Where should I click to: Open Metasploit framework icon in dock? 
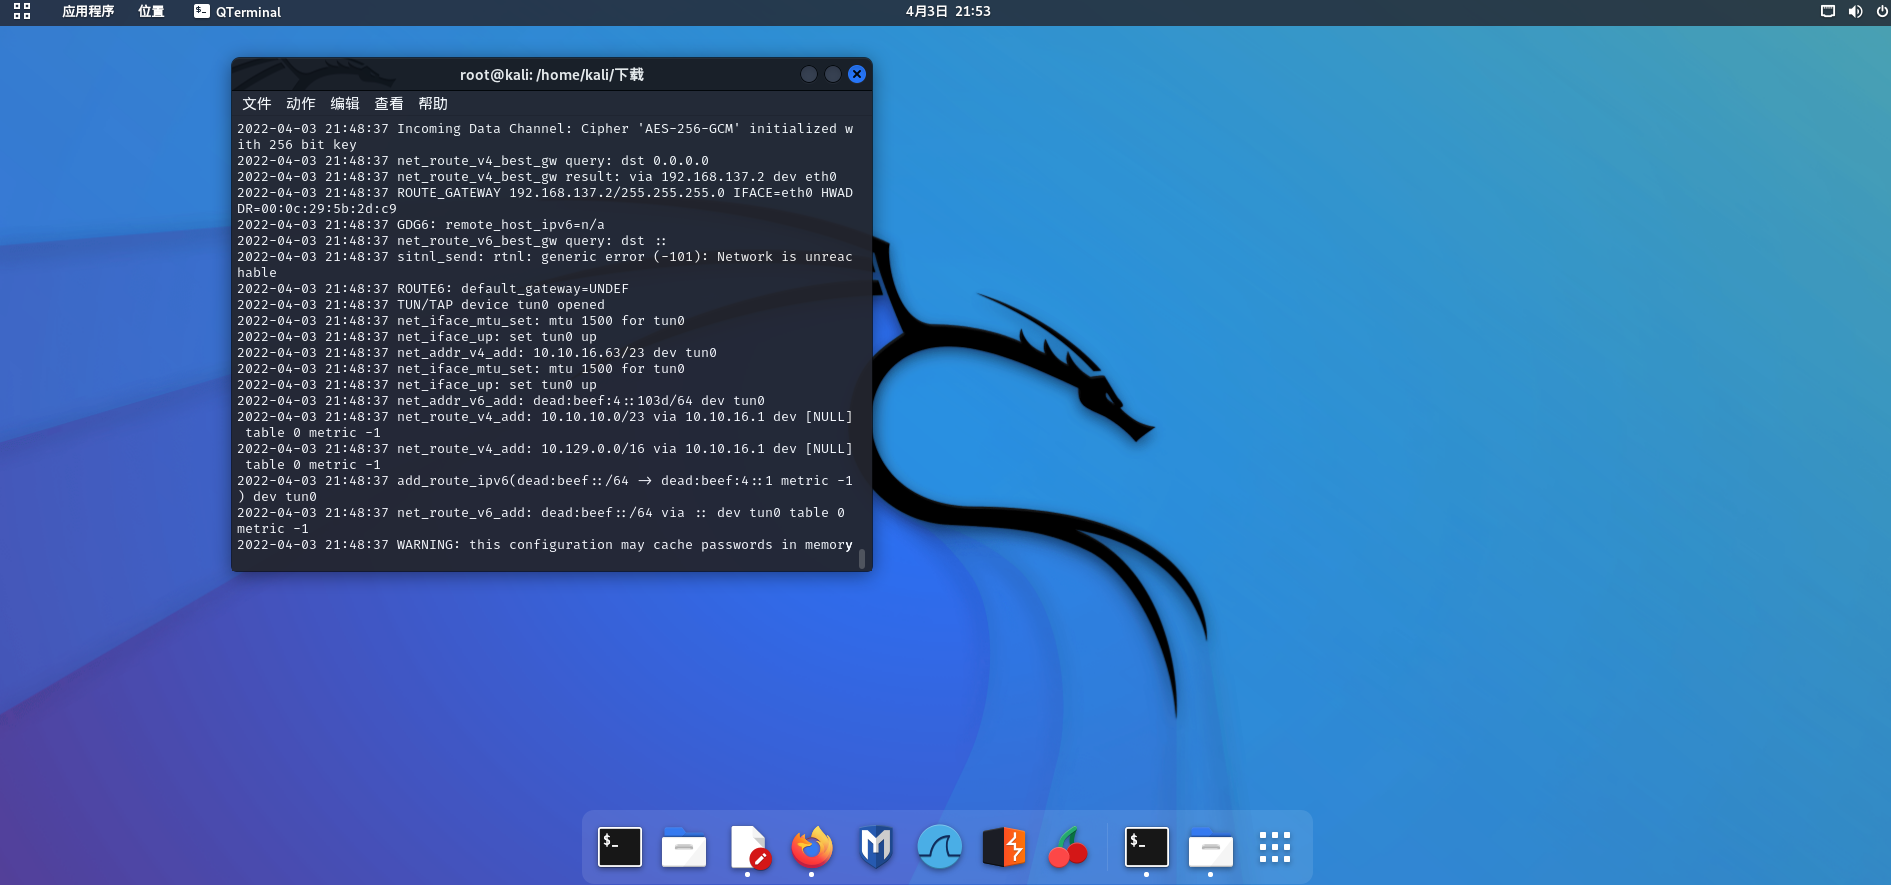pyautogui.click(x=876, y=847)
